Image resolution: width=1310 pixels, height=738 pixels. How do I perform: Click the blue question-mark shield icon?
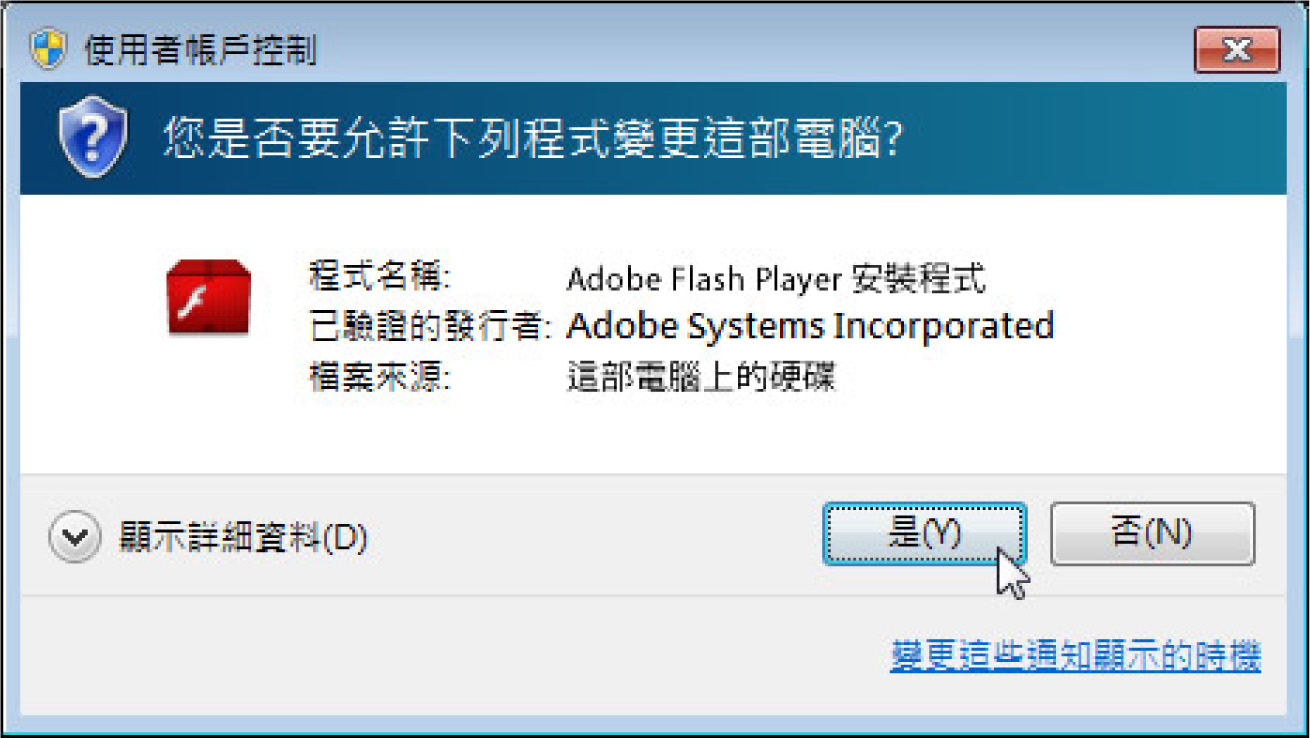coord(93,139)
